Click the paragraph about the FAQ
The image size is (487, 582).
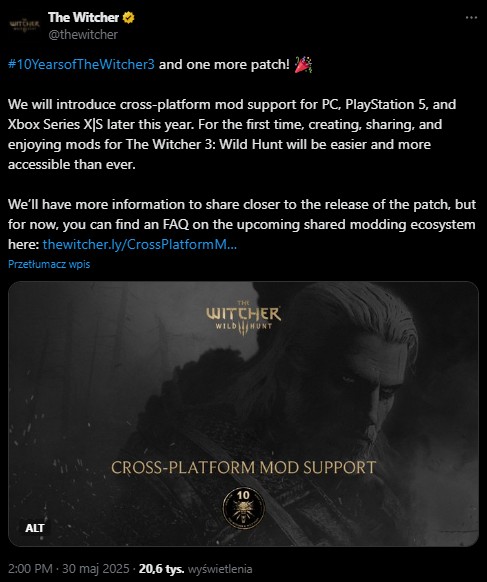tap(242, 224)
